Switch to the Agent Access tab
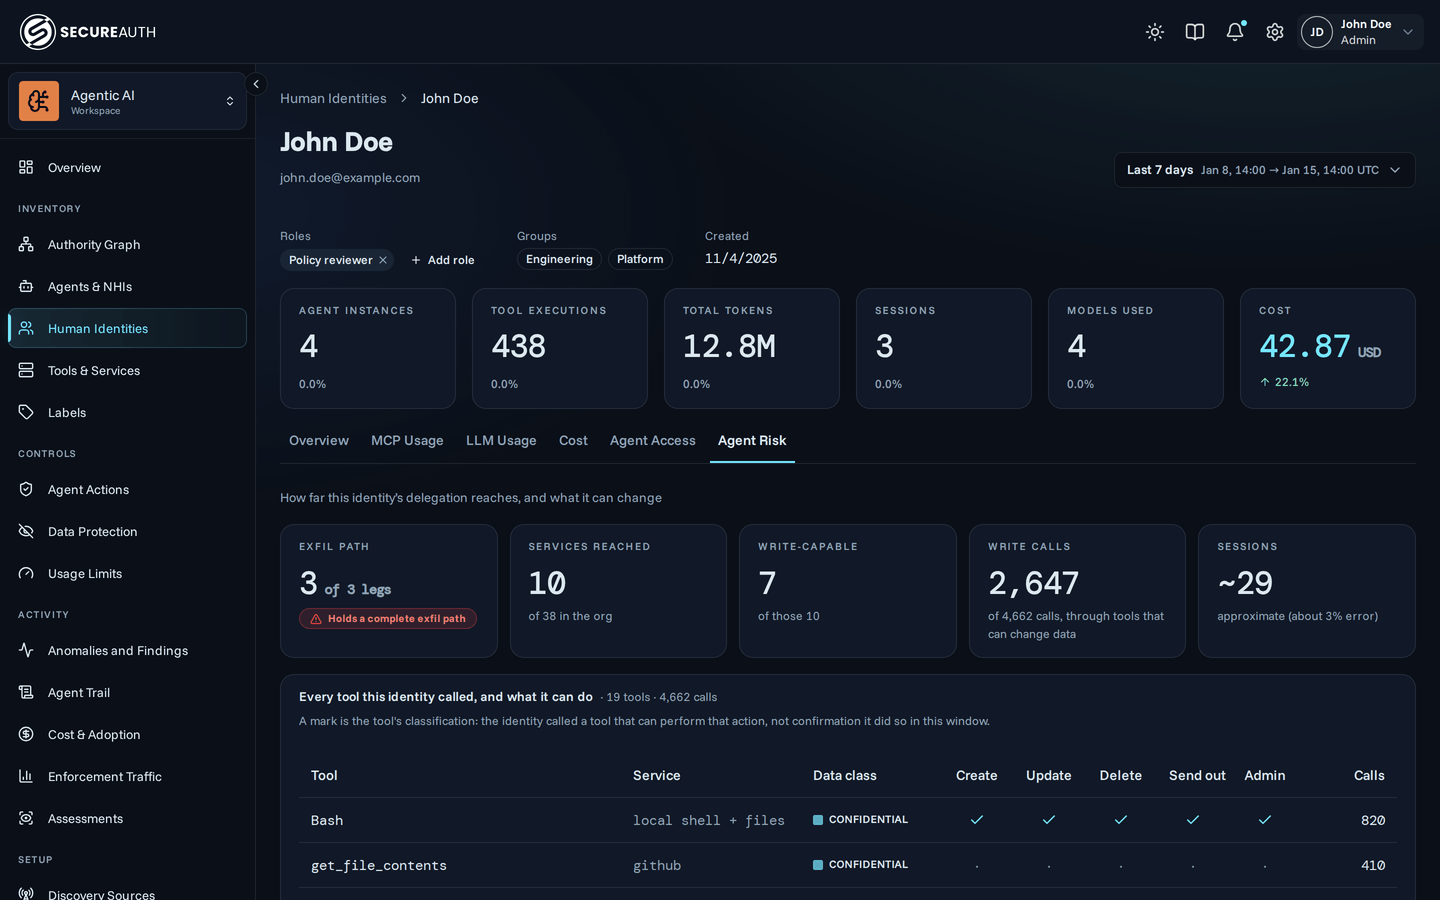The image size is (1440, 900). click(x=653, y=441)
